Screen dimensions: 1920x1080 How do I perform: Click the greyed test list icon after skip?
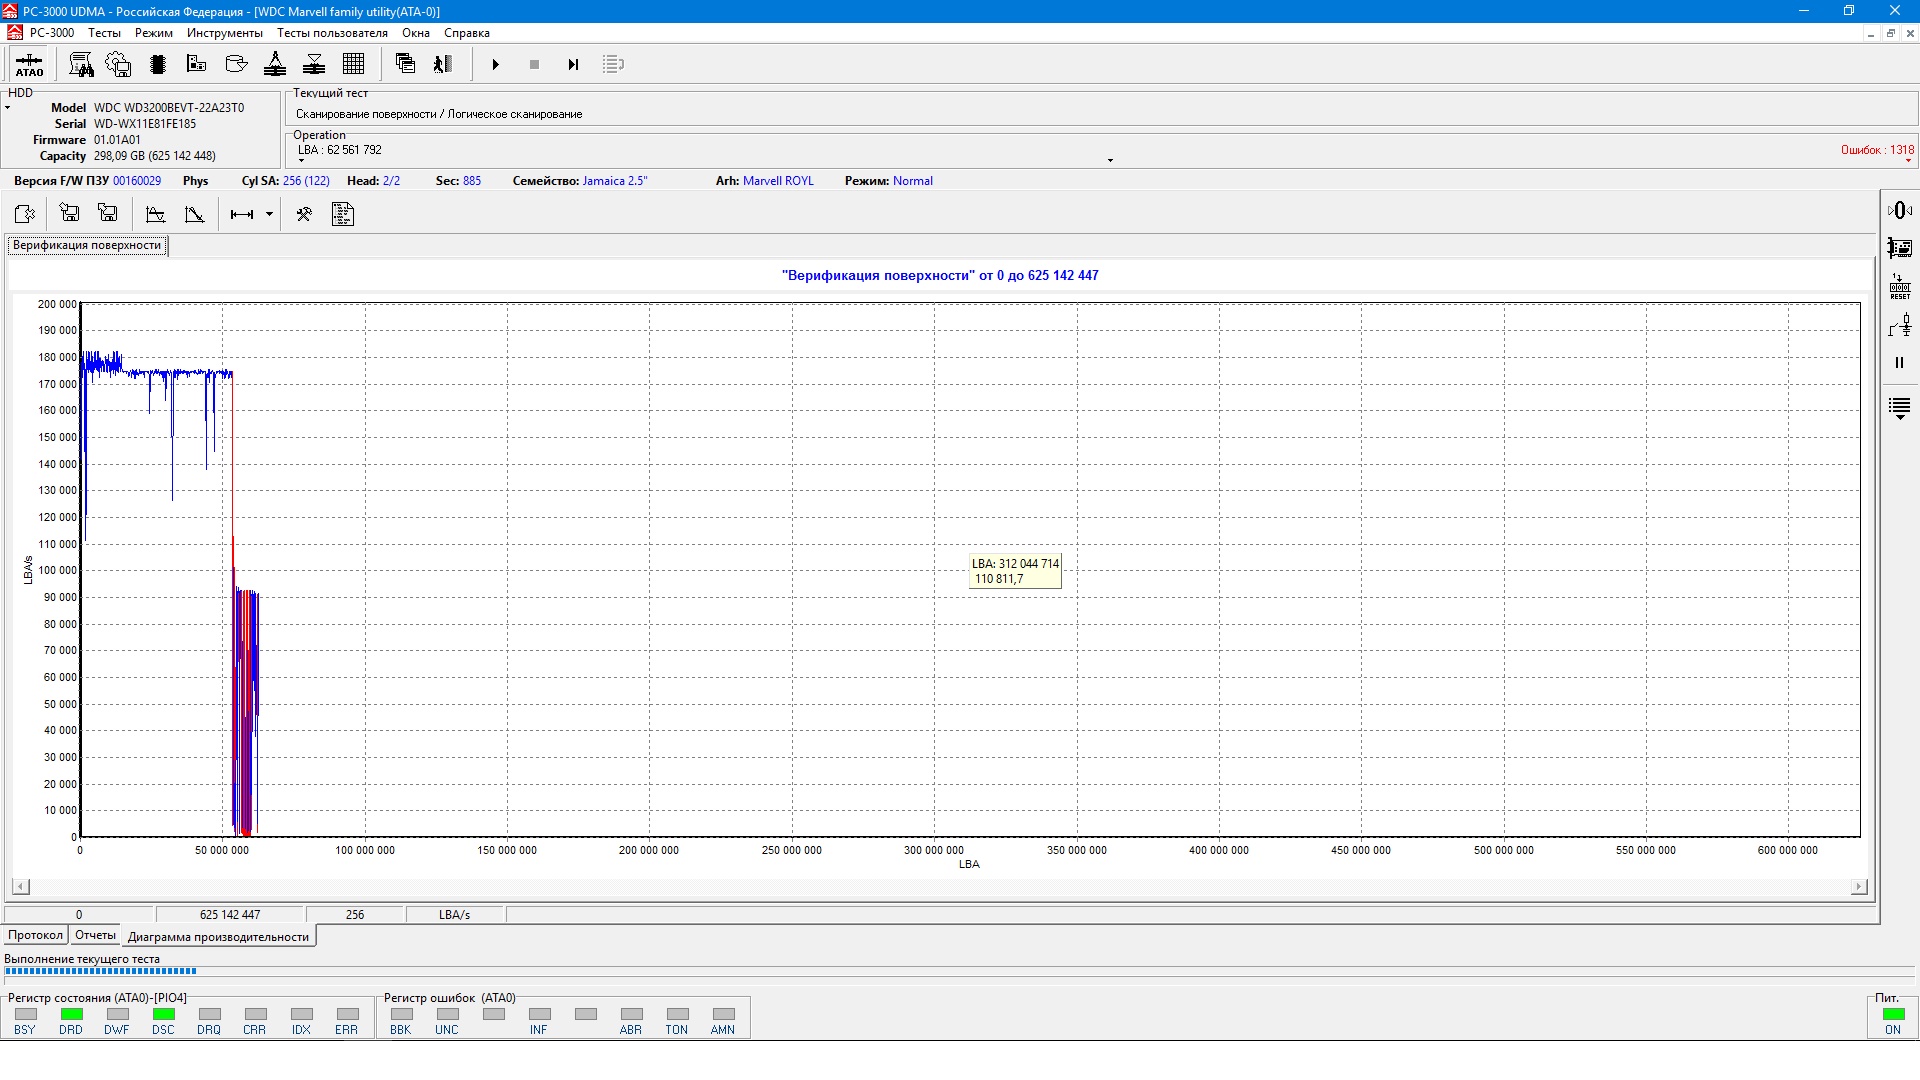[x=613, y=65]
